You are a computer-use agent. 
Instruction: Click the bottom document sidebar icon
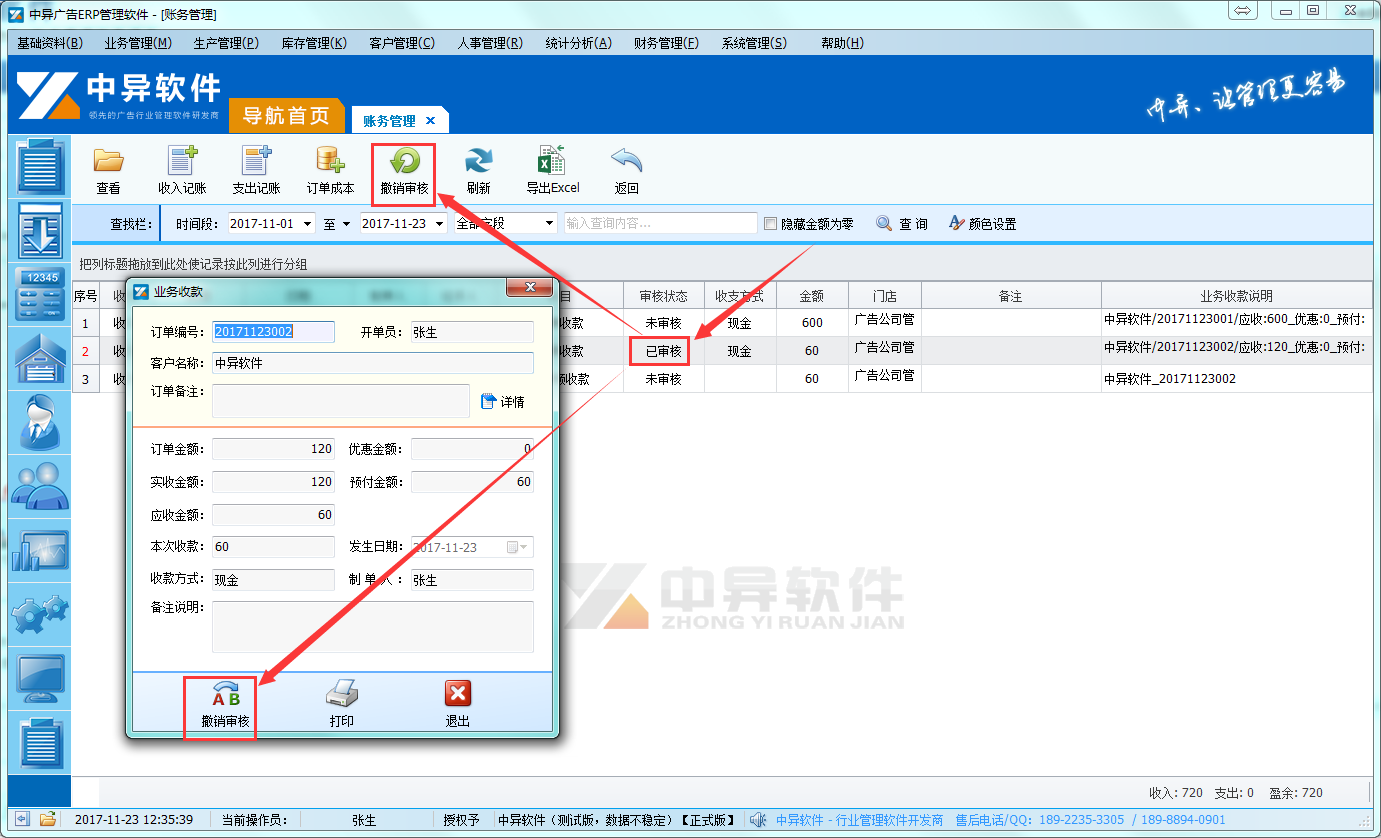click(41, 743)
